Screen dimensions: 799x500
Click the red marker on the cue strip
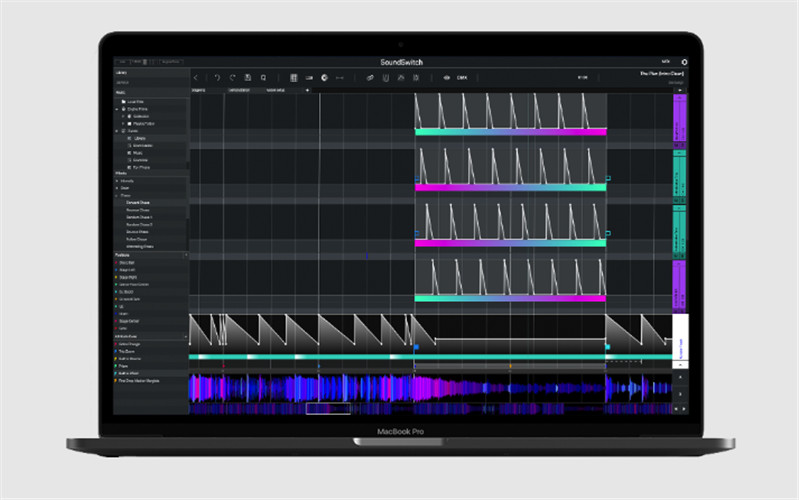click(223, 365)
